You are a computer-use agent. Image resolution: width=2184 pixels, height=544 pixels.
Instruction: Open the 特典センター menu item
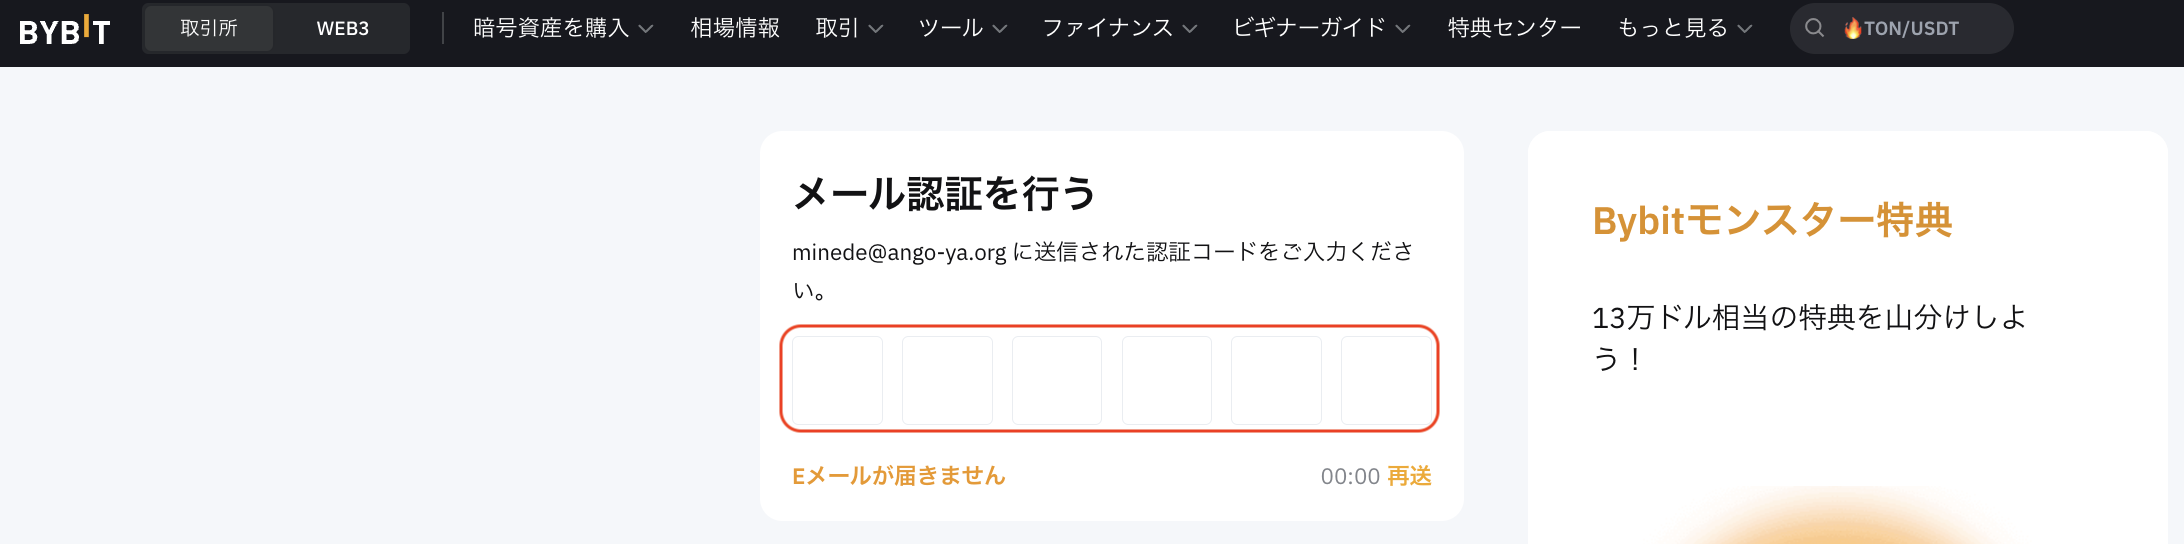pyautogui.click(x=1514, y=28)
